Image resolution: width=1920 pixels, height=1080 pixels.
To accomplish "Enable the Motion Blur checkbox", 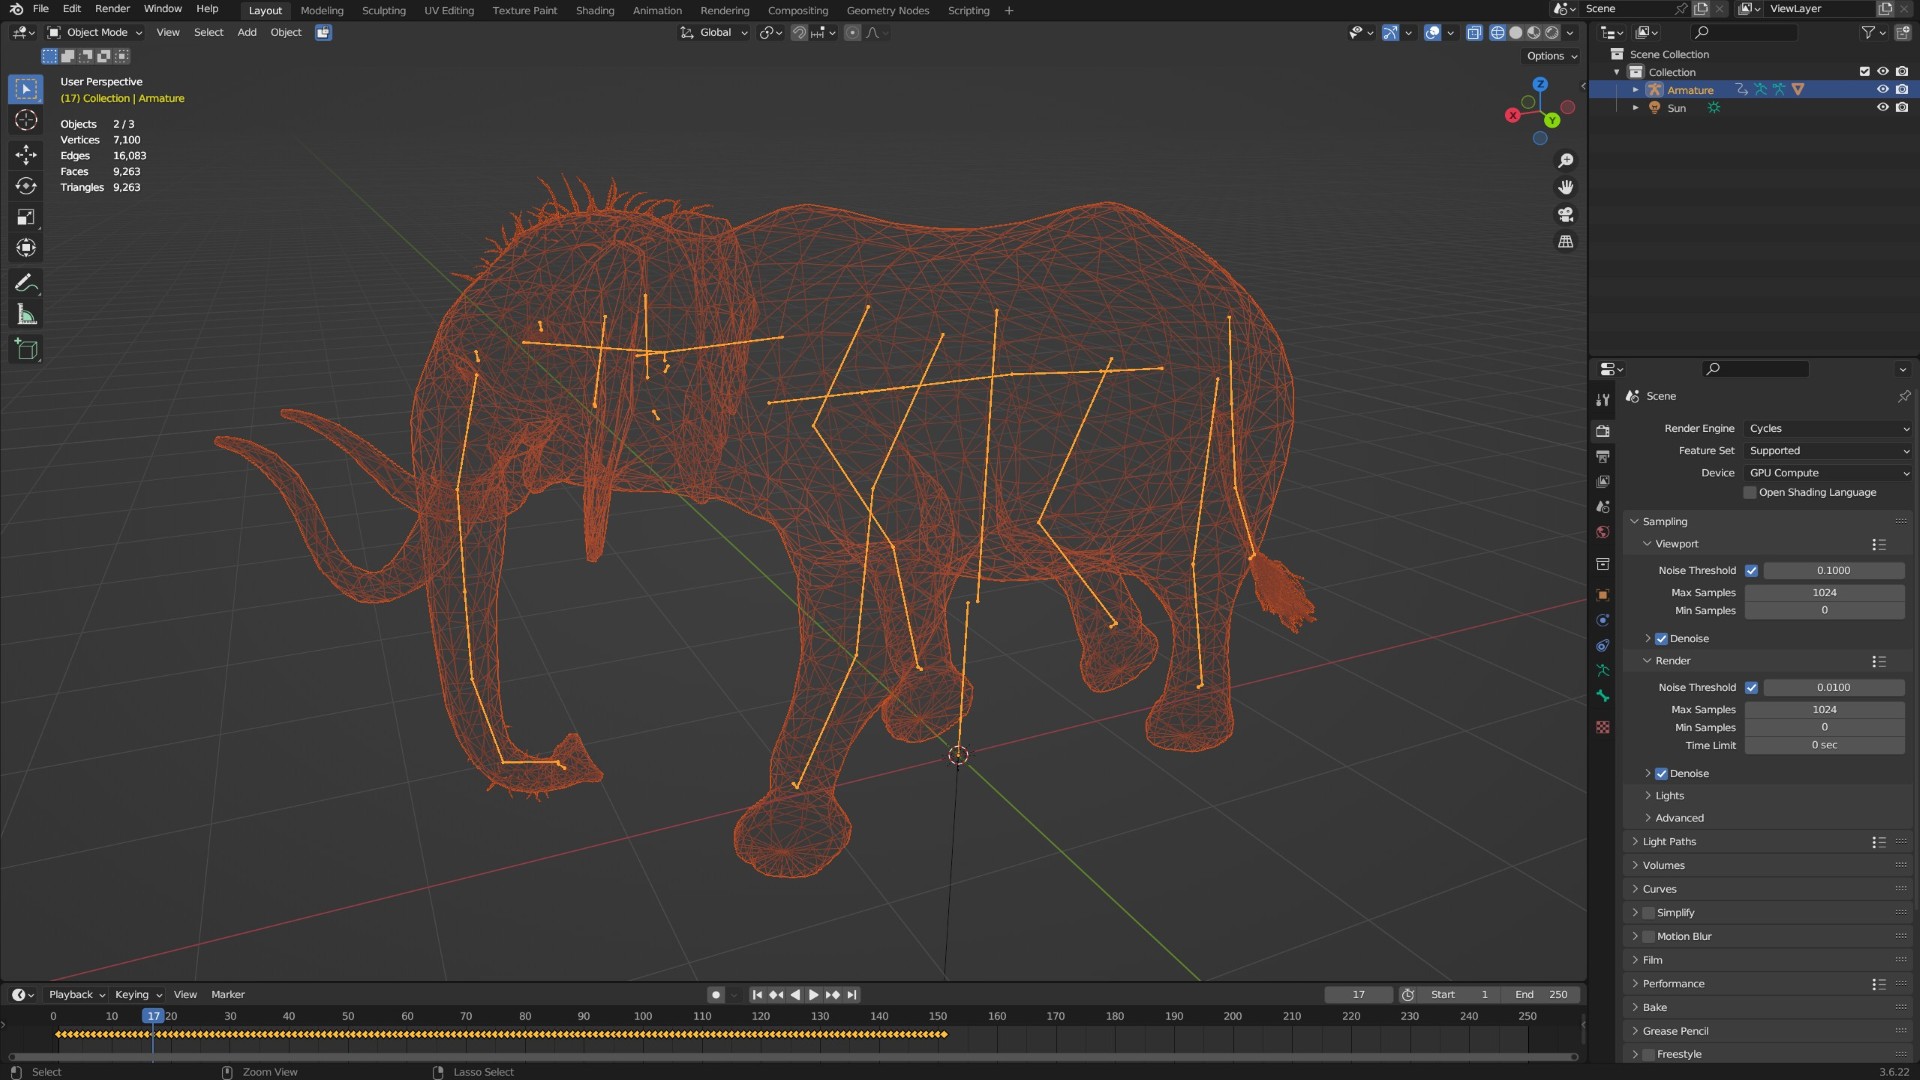I will 1649,937.
